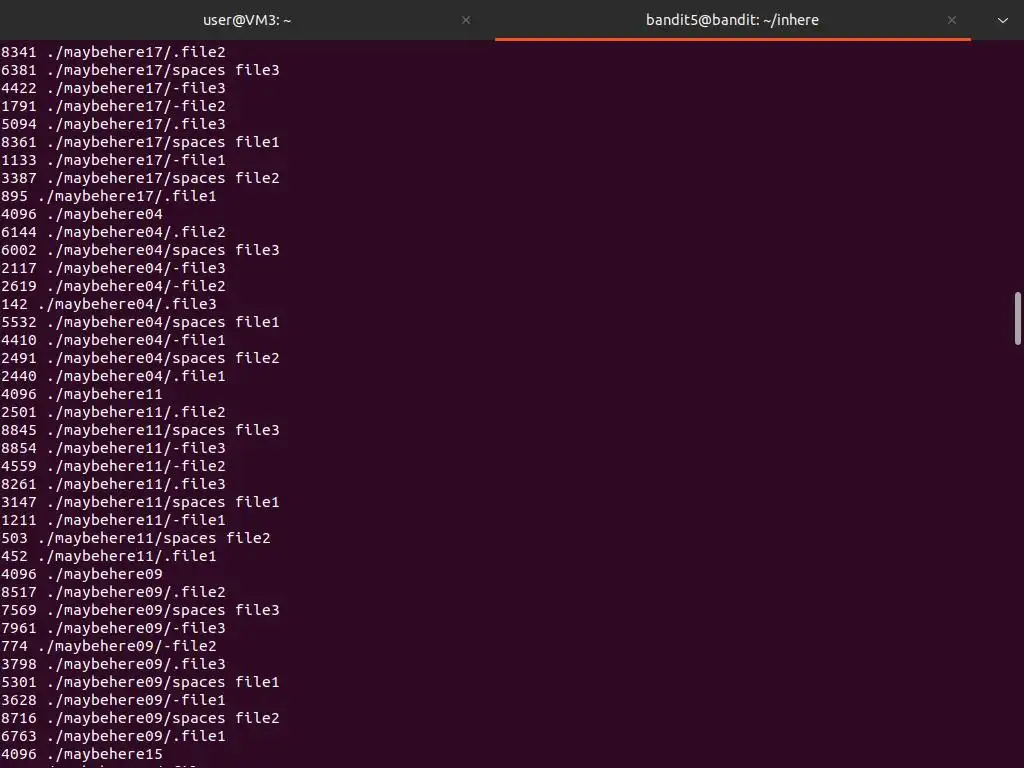Screen dimensions: 1024x768
Task: Click line 1211 ./maybehere11/-file1
Action: tap(113, 520)
